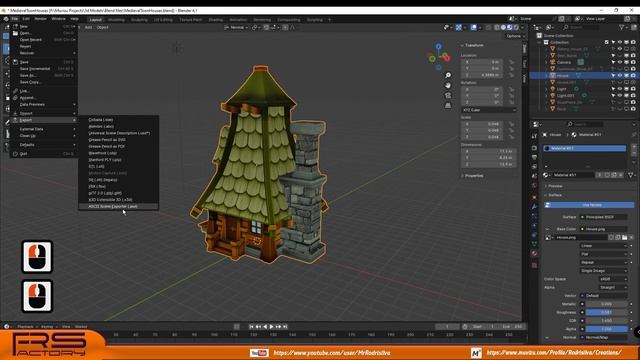The image size is (640, 360).
Task: Open the Alpha Straight dropdown
Action: point(613,287)
